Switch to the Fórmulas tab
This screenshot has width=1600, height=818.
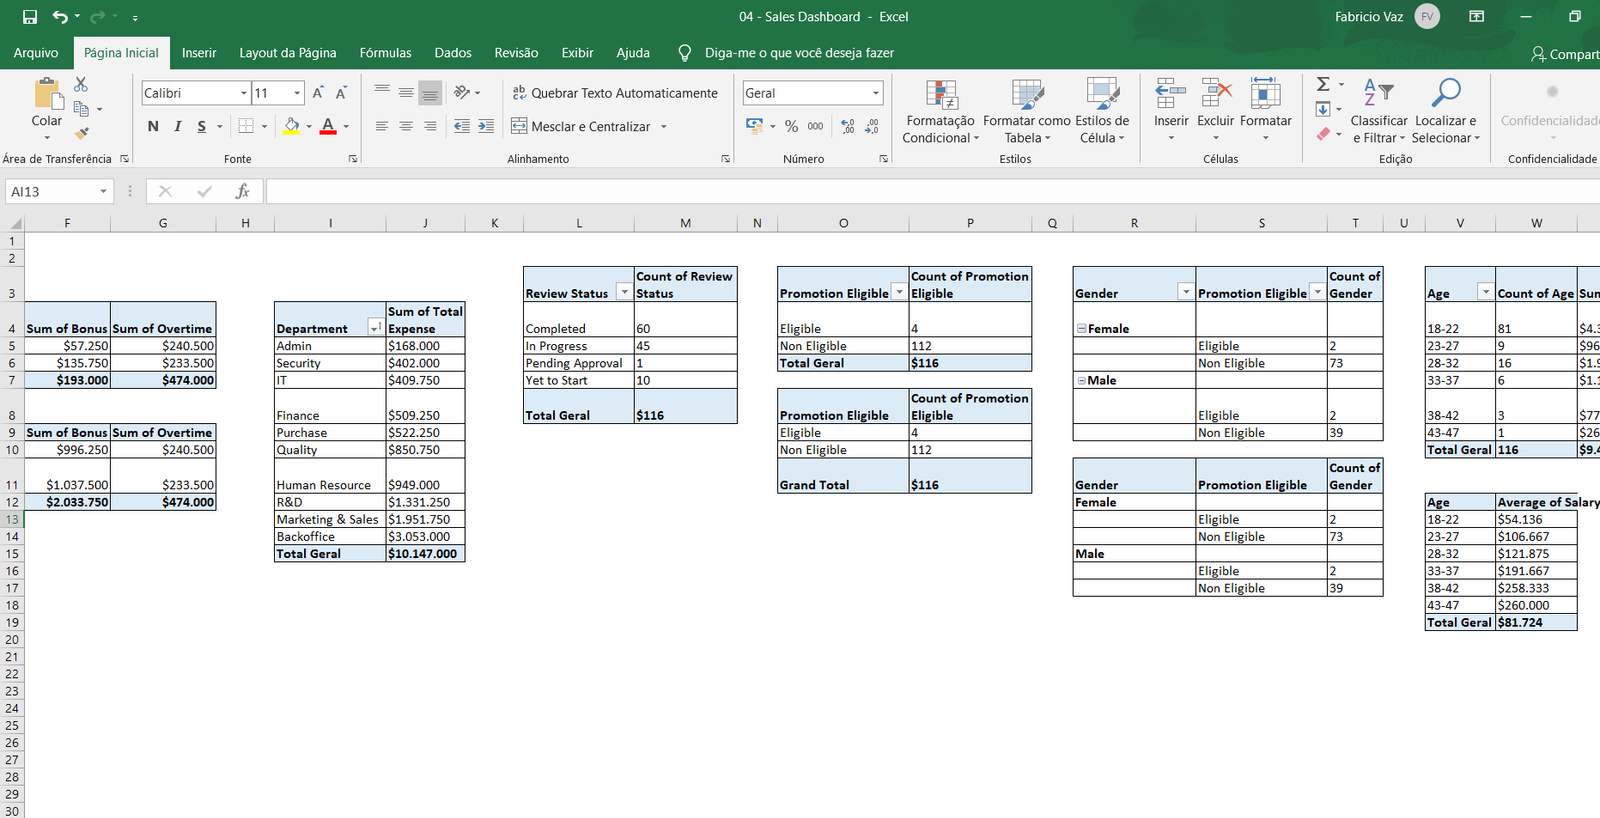(385, 52)
